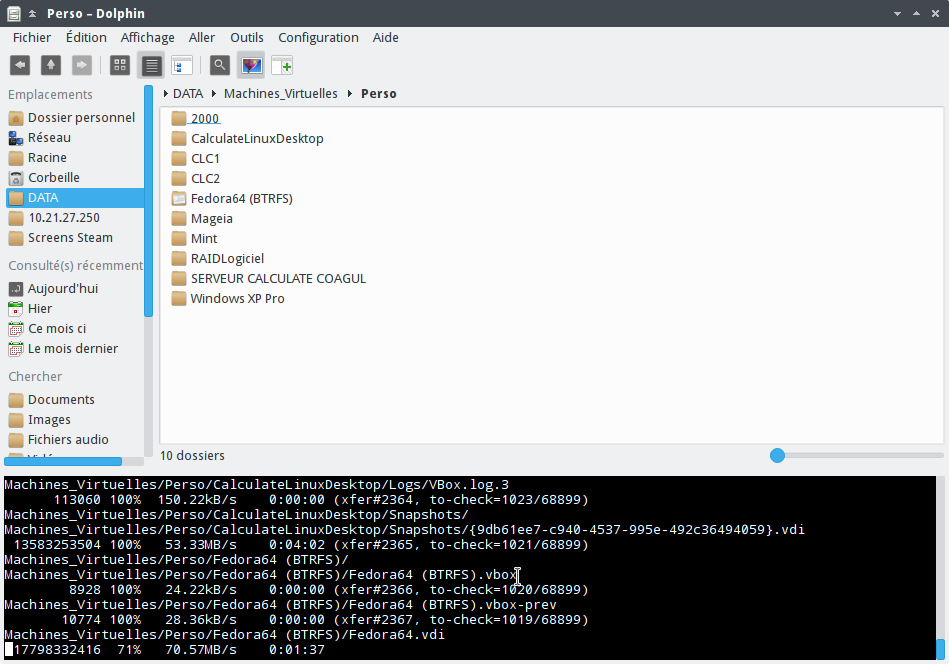Screen dimensions: 949x664
Task: Navigate to Machines_Virtuelles in breadcrumb
Action: 281,94
